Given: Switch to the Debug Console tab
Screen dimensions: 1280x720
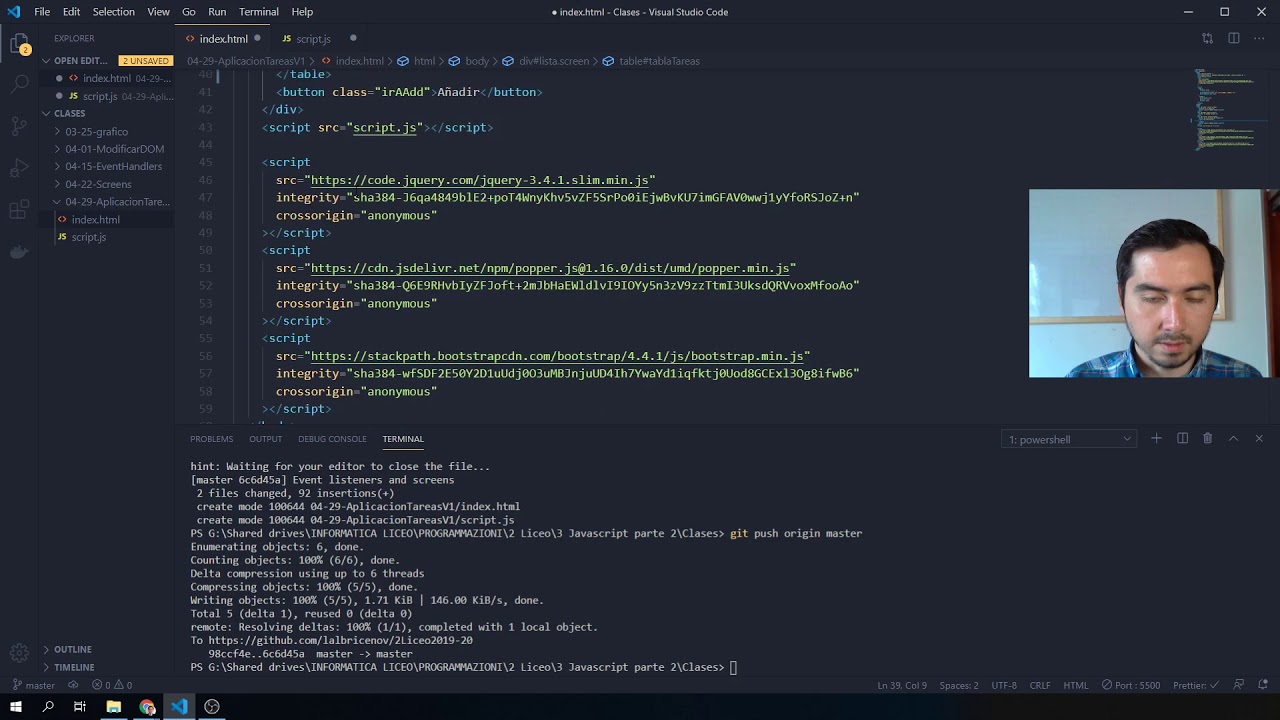Looking at the screenshot, I should tap(332, 439).
